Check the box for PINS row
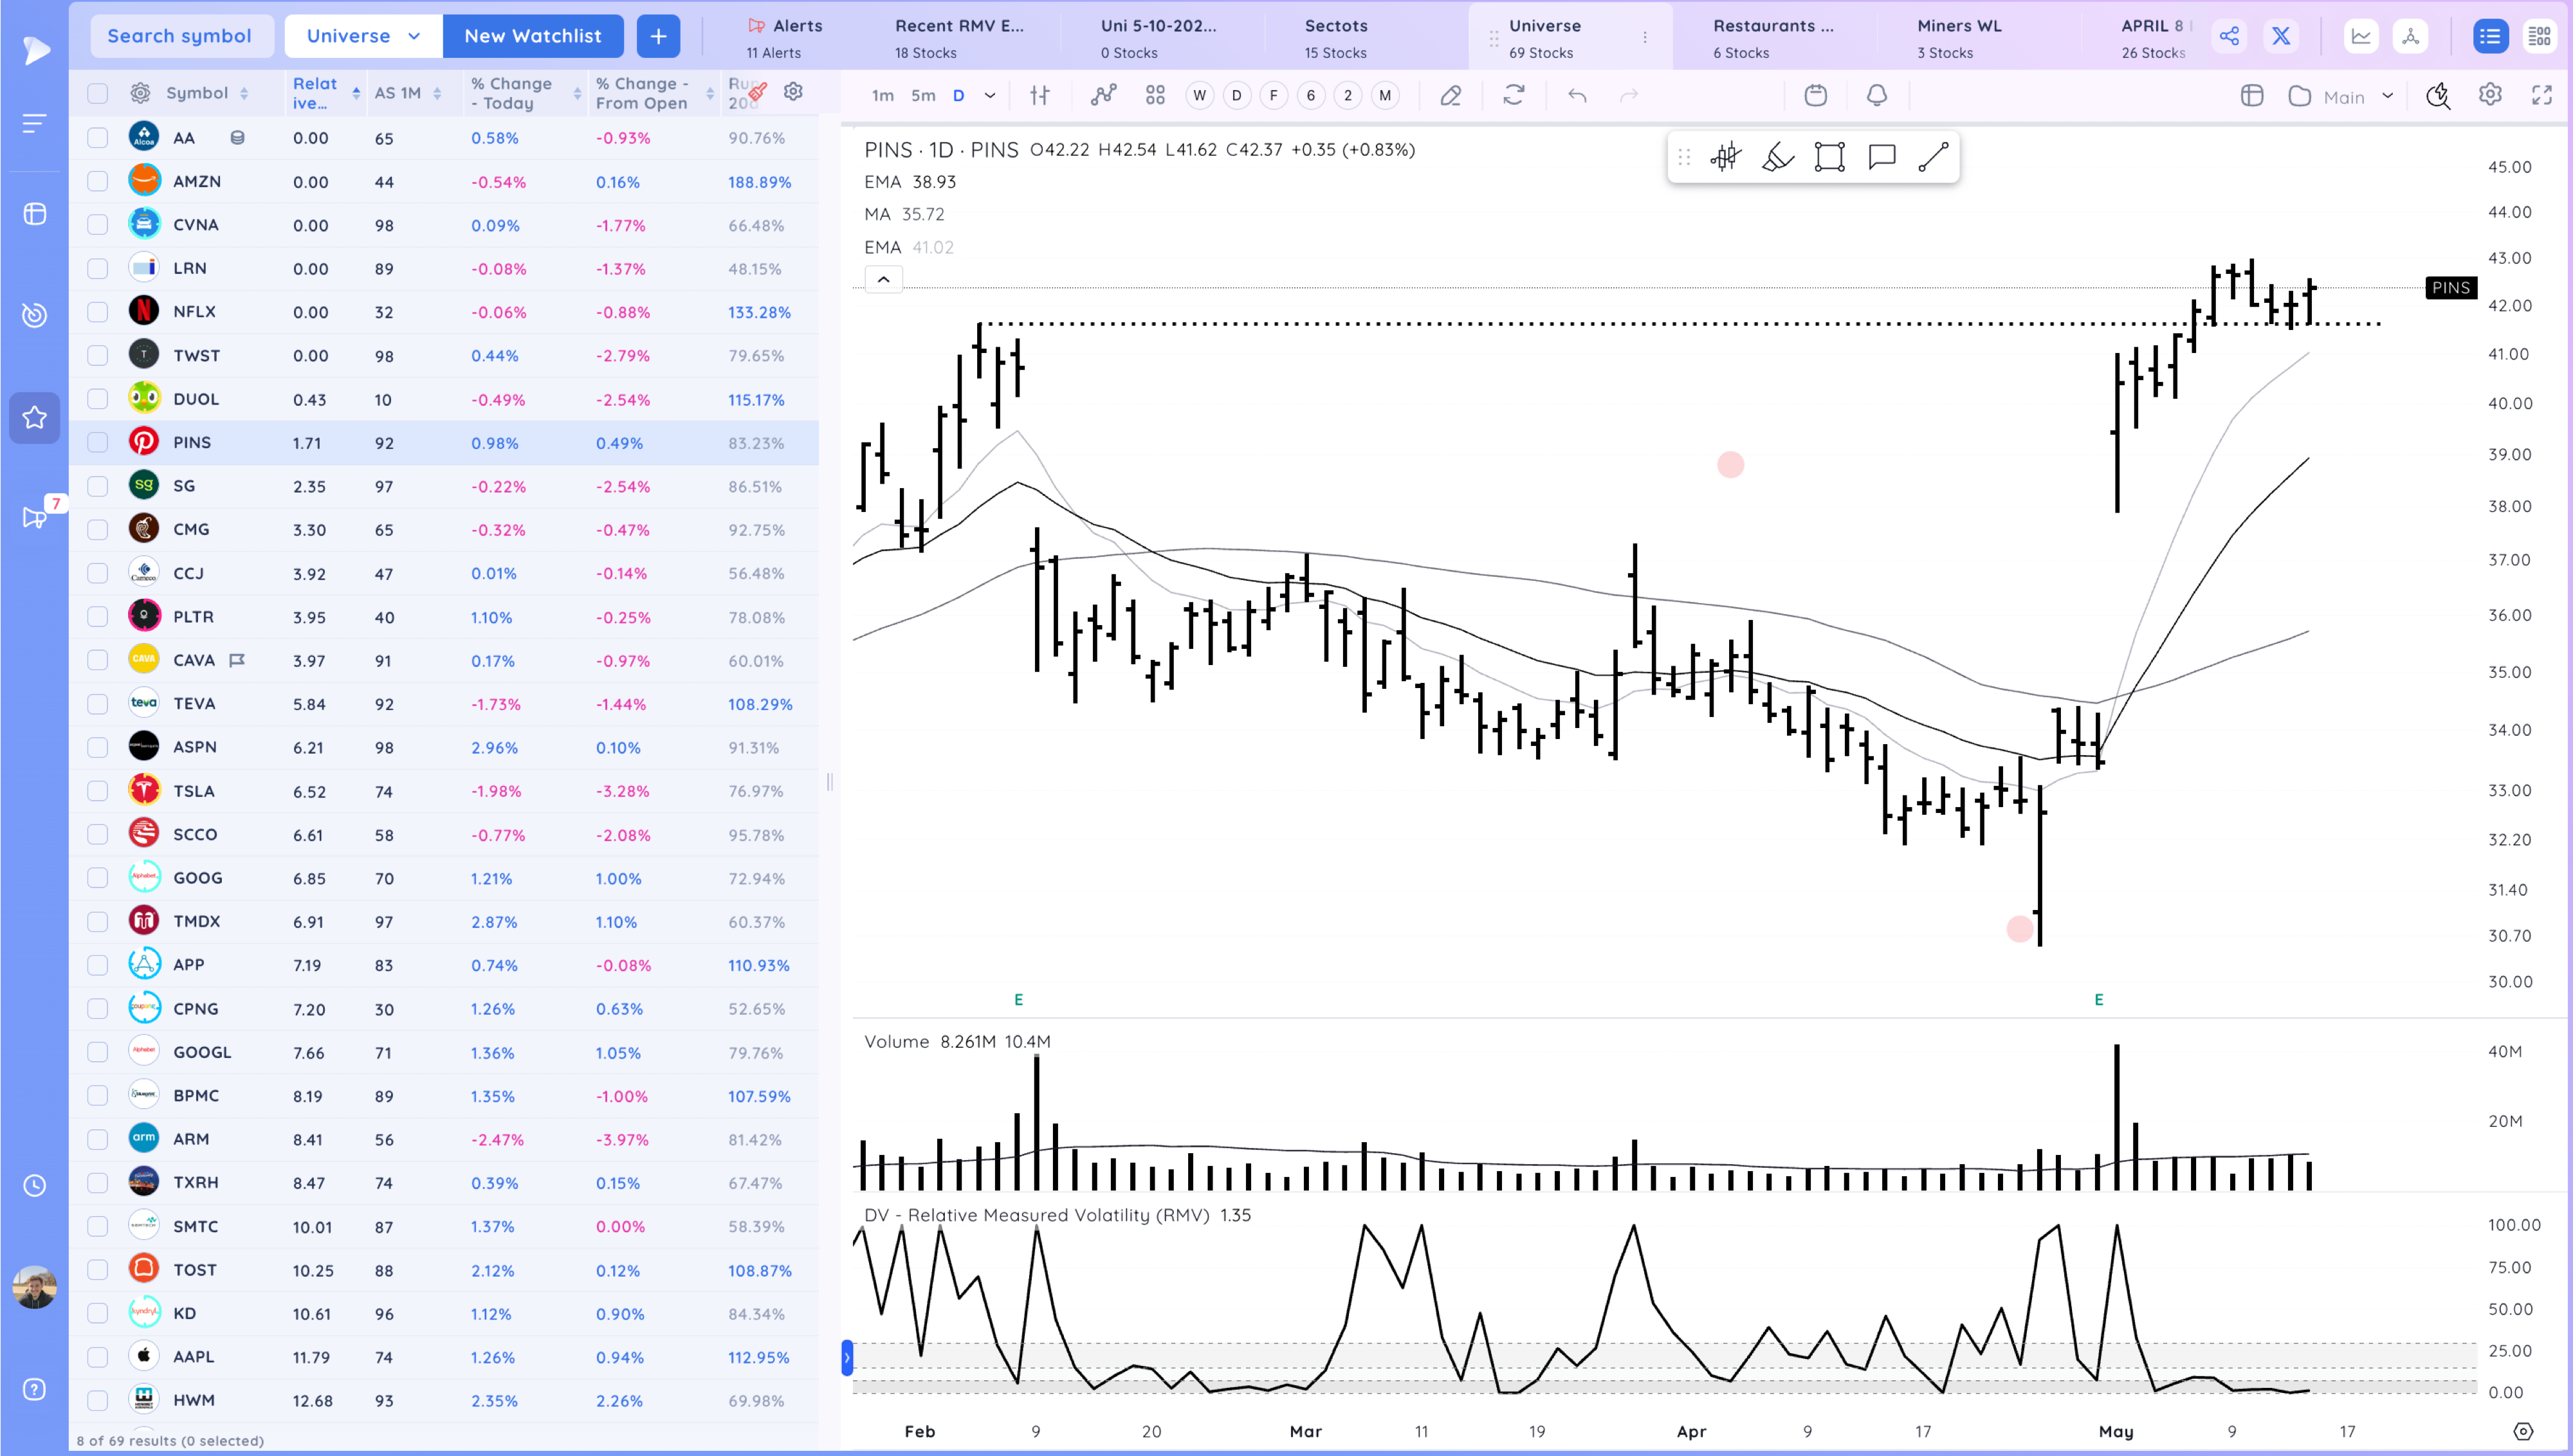The height and width of the screenshot is (1456, 2573). [x=97, y=442]
